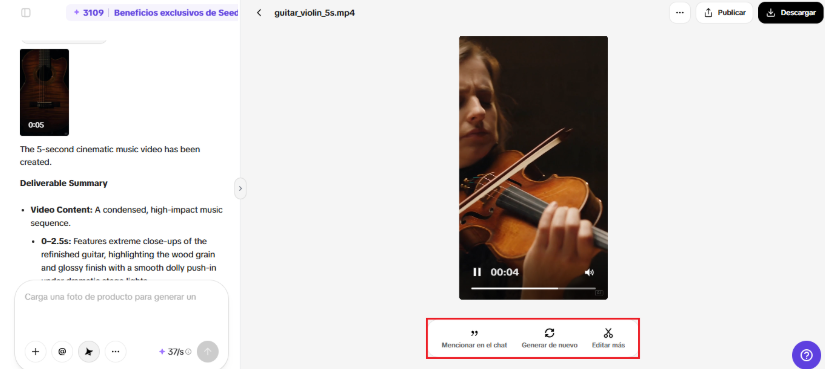825x369 pixels.
Task: Open the guitar video thumbnail in chat
Action: 44,92
